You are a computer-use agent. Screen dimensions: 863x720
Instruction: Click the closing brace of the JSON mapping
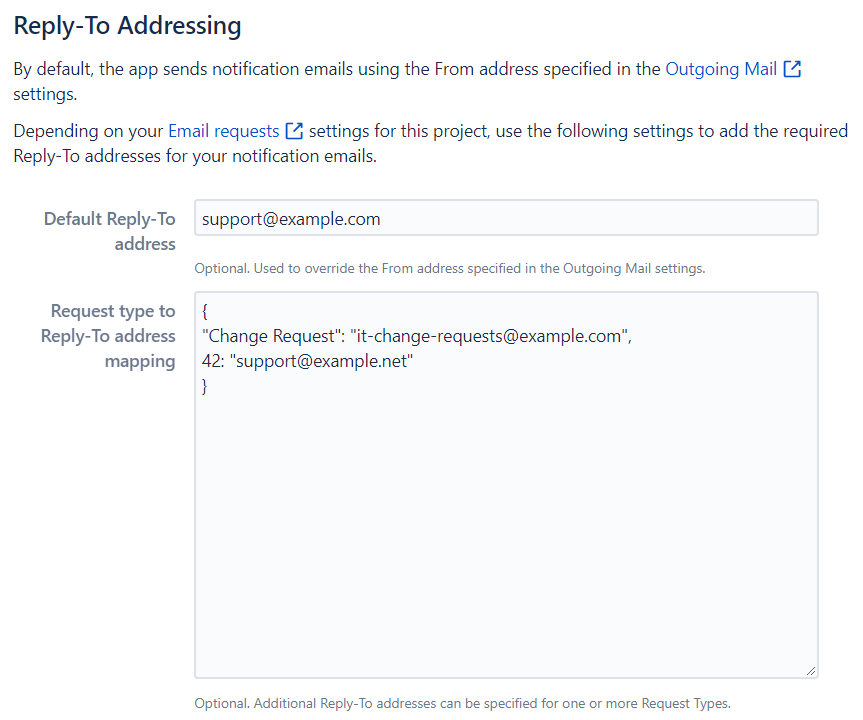point(204,385)
